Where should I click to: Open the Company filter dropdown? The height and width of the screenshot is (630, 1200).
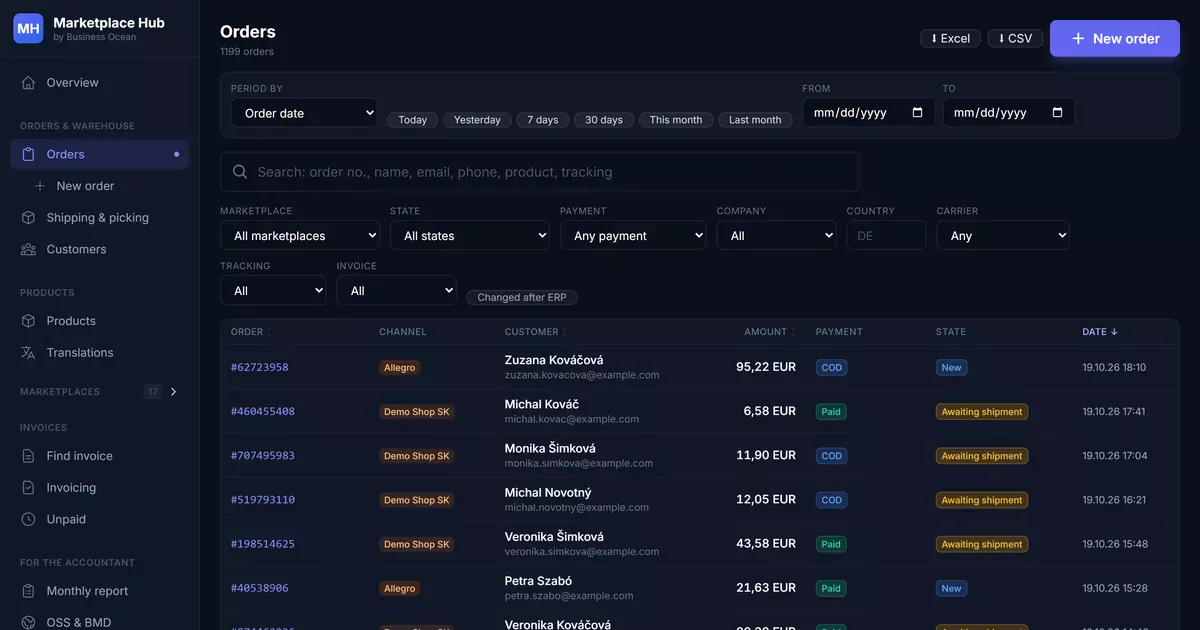click(x=776, y=236)
